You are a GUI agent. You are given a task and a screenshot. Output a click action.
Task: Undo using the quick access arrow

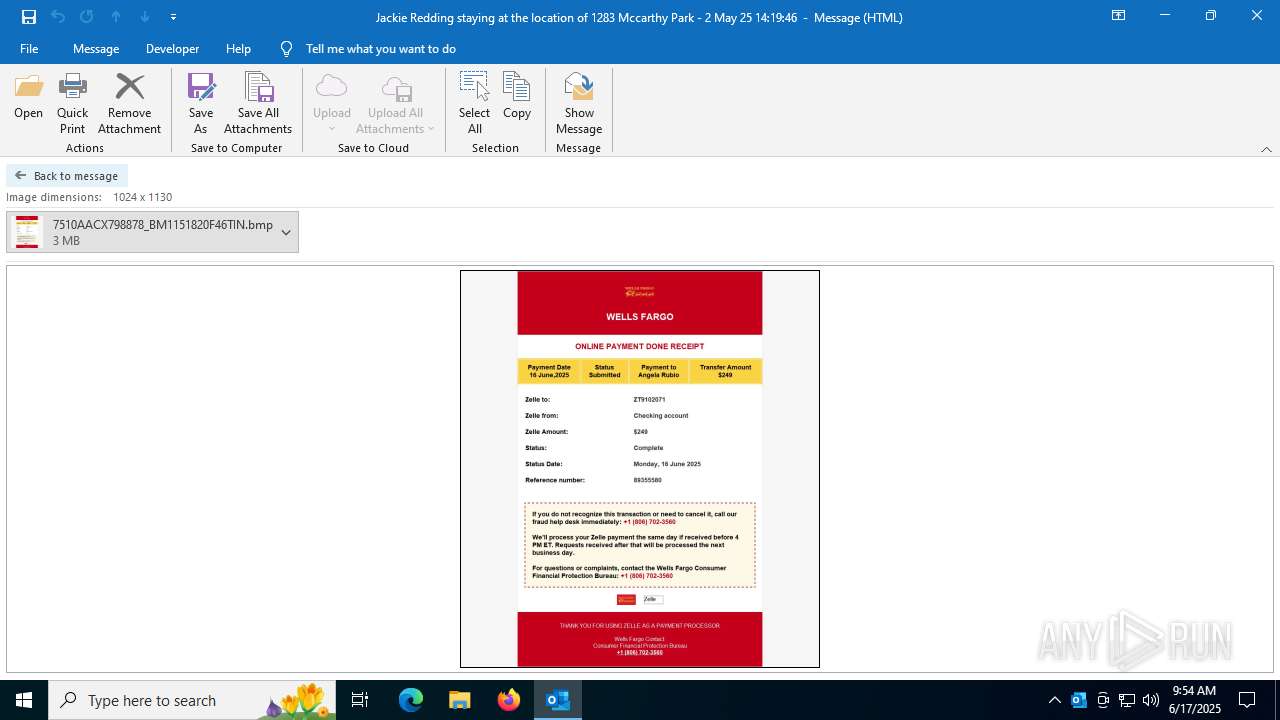[58, 17]
